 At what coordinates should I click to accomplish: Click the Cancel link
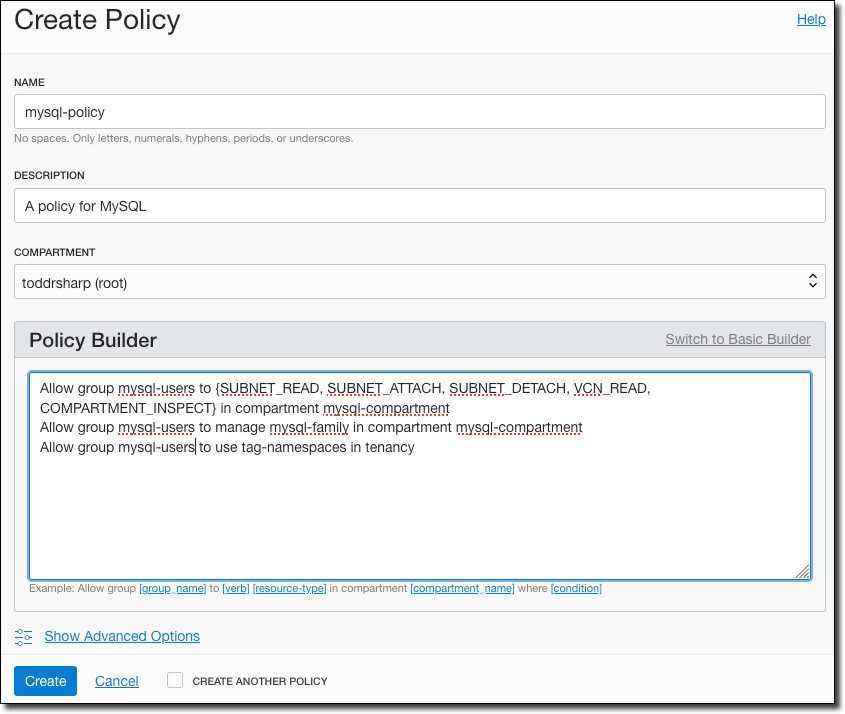(x=116, y=681)
